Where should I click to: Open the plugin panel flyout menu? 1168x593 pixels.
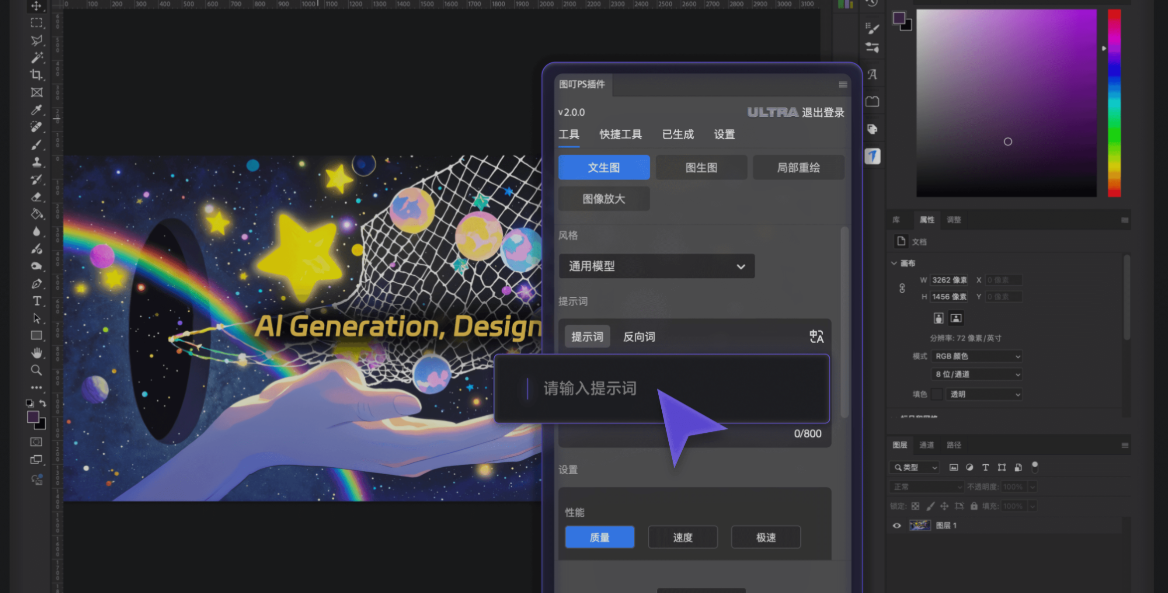tap(842, 85)
